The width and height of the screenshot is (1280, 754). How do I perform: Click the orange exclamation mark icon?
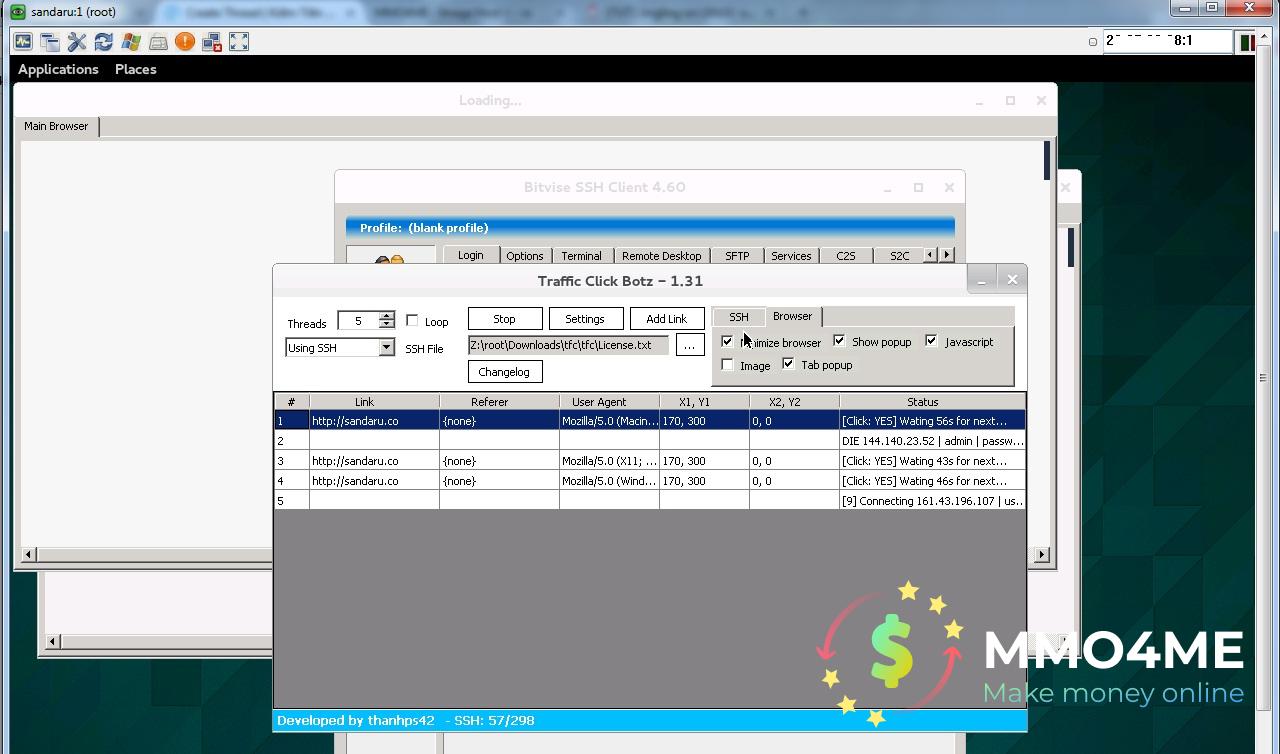click(185, 42)
